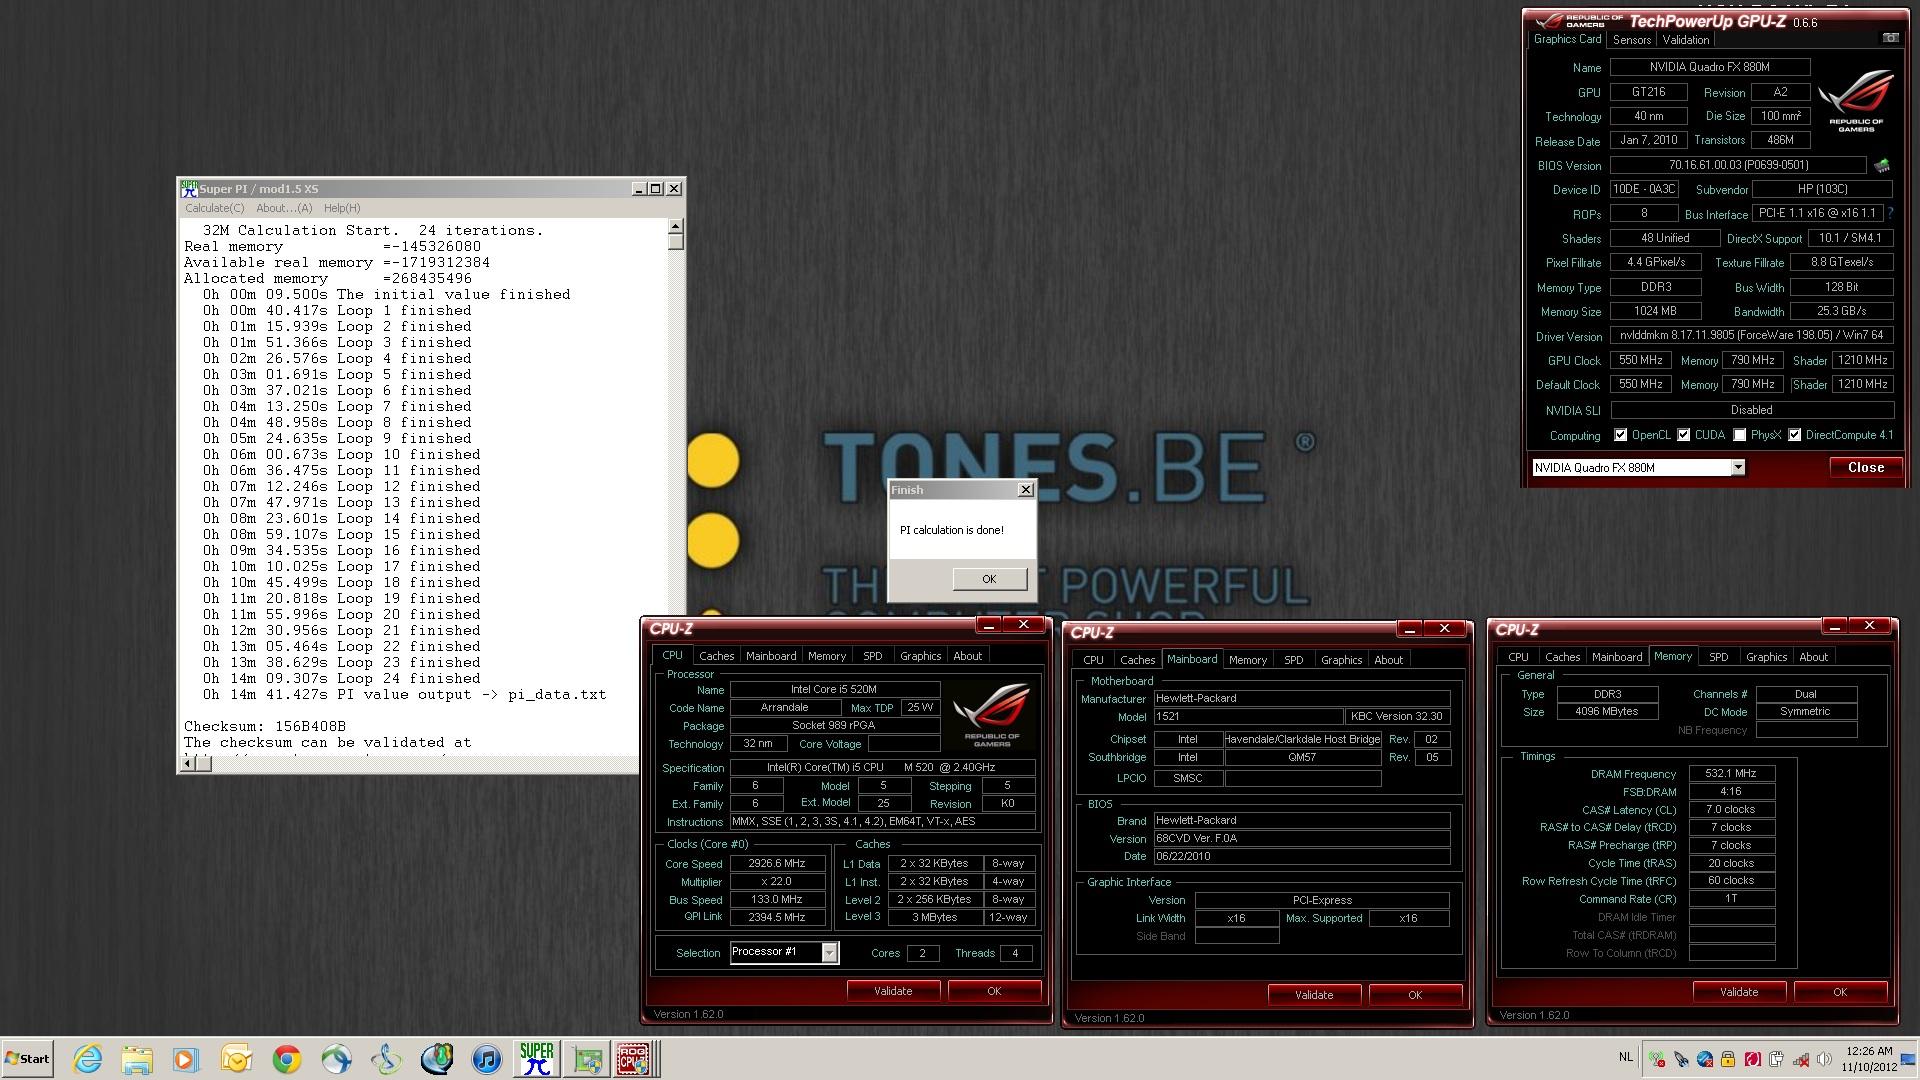This screenshot has width=1920, height=1080.
Task: Switch to Sensors tab in GPU-Z
Action: pos(1631,40)
